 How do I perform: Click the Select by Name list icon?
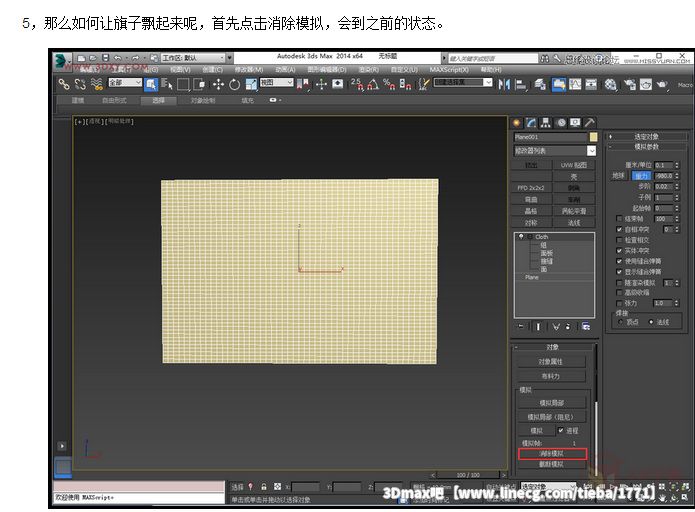pyautogui.click(x=167, y=84)
